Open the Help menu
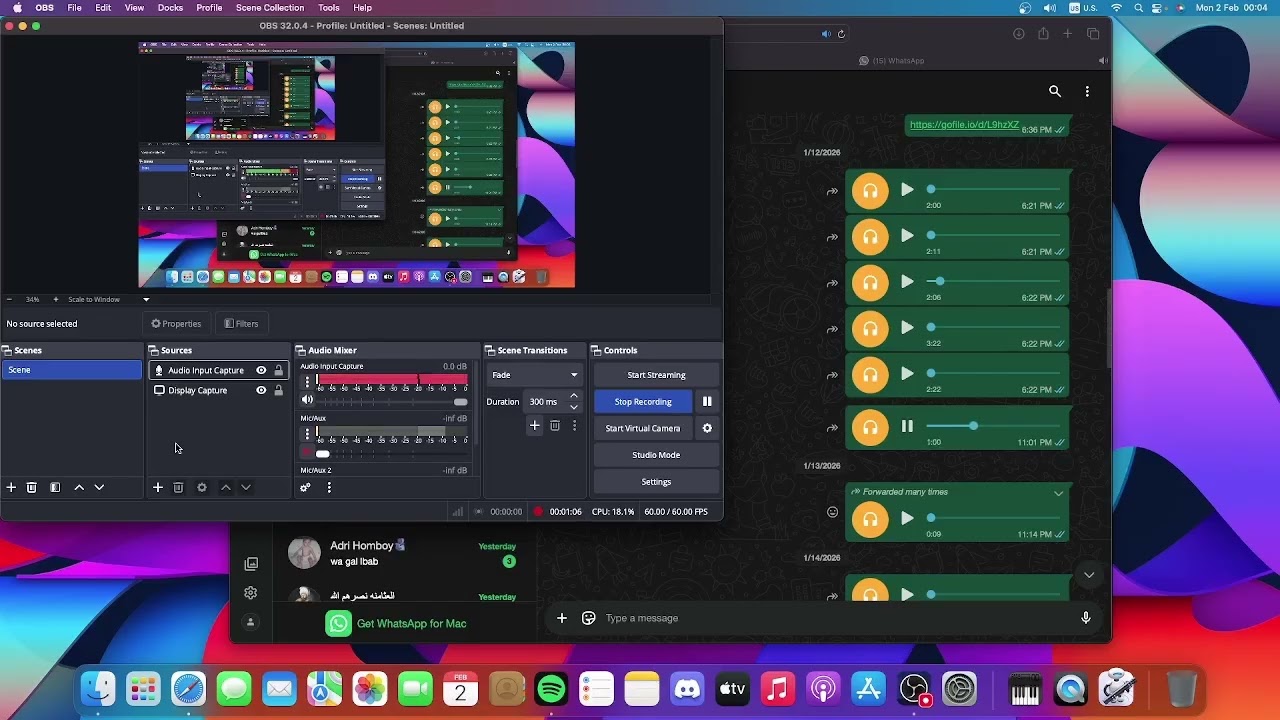1280x720 pixels. (363, 7)
